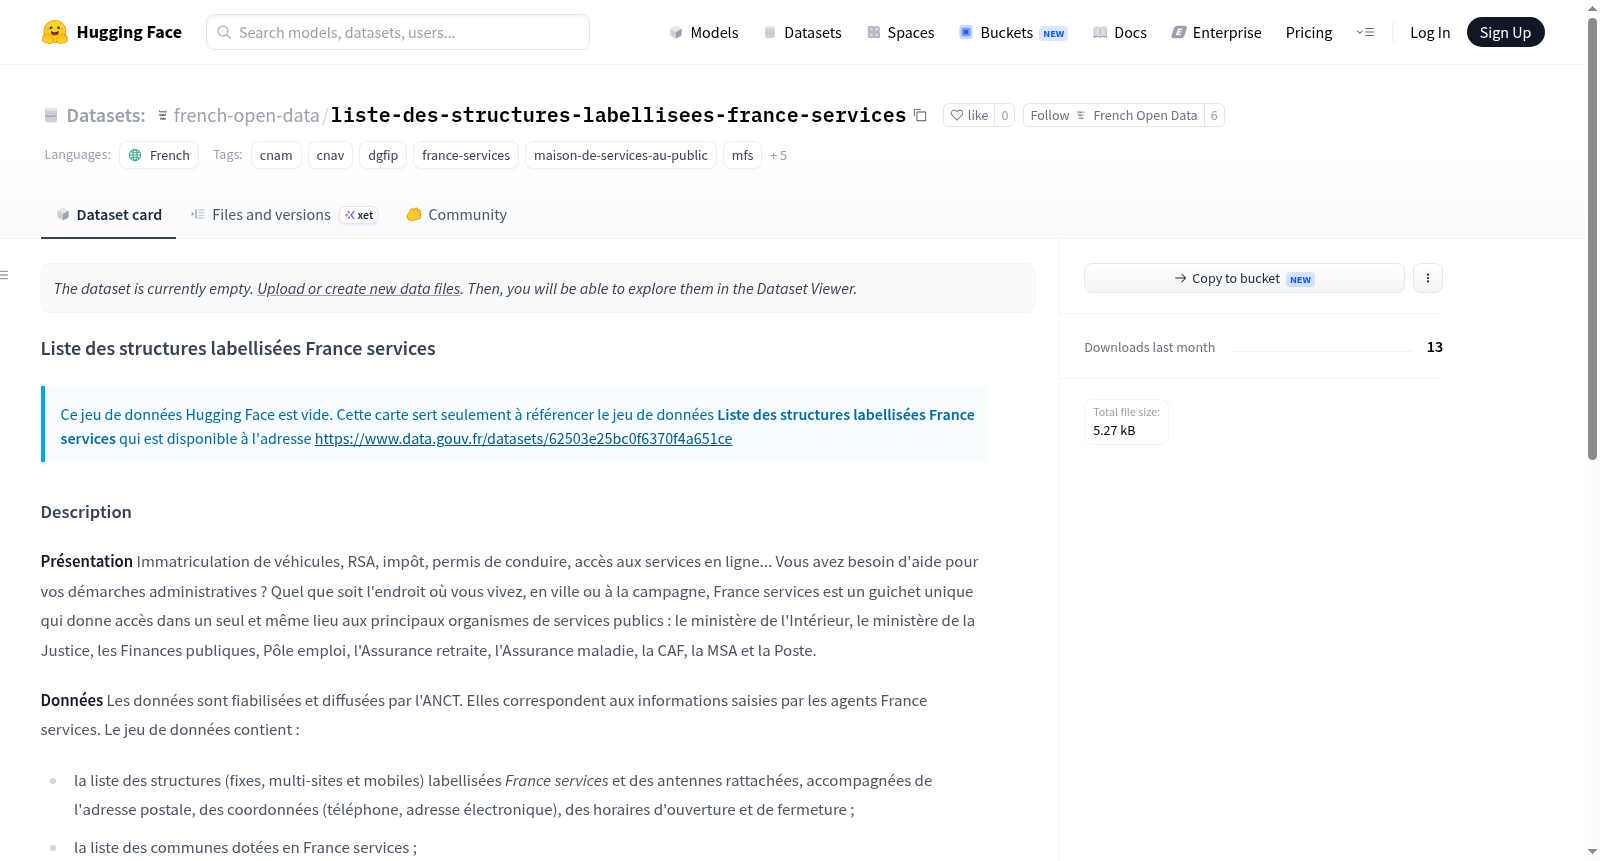Click the scrollbar down arrow
The height and width of the screenshot is (861, 1600).
click(1592, 852)
